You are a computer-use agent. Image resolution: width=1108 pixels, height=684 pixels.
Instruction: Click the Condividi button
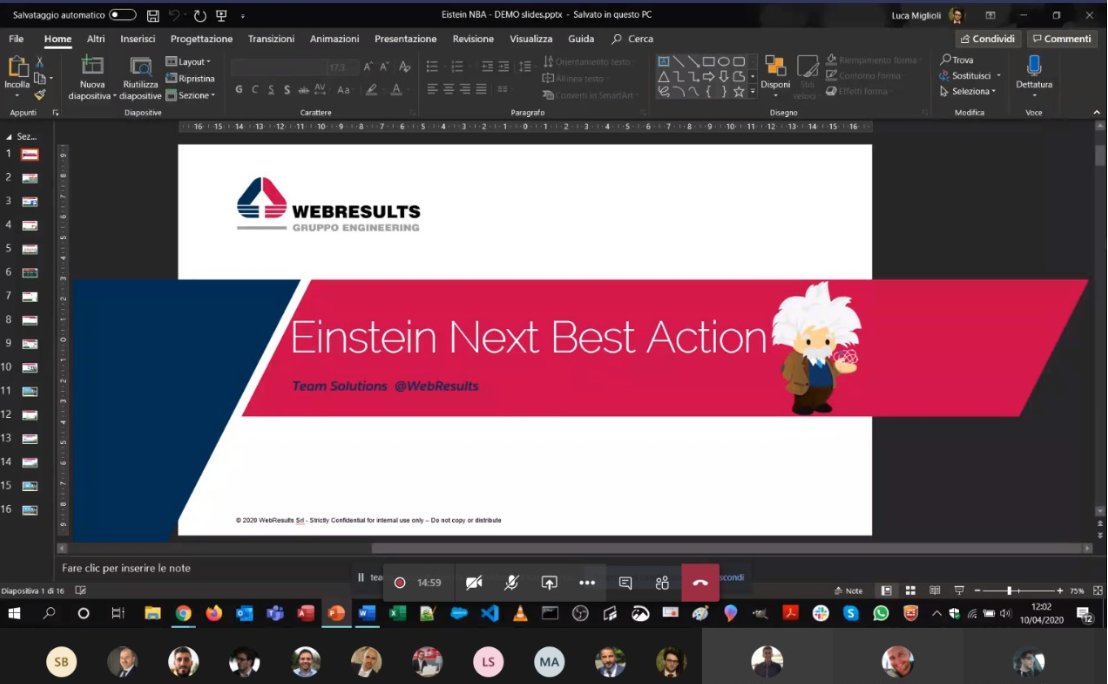988,39
